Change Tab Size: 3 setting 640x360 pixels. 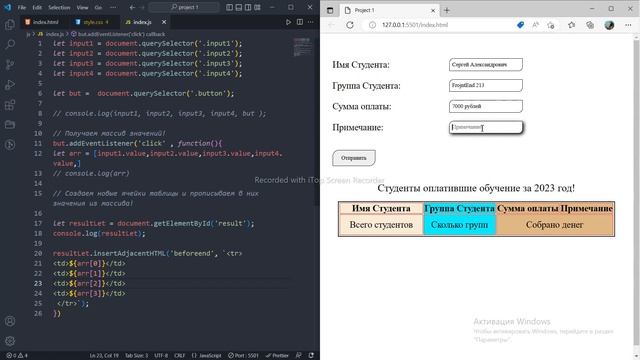coord(136,356)
